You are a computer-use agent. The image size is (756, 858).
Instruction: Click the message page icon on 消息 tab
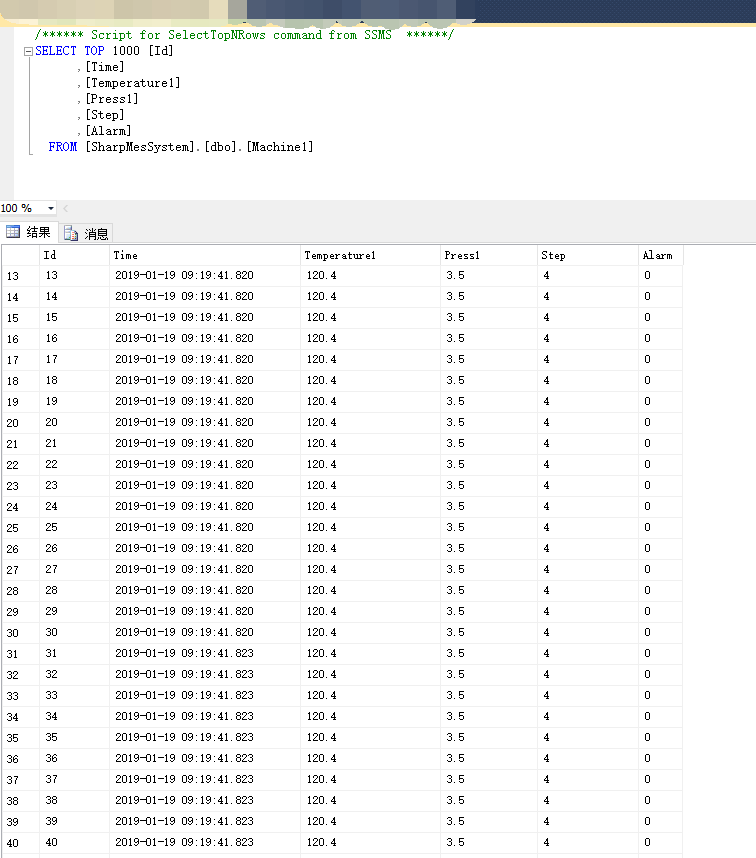[x=71, y=234]
